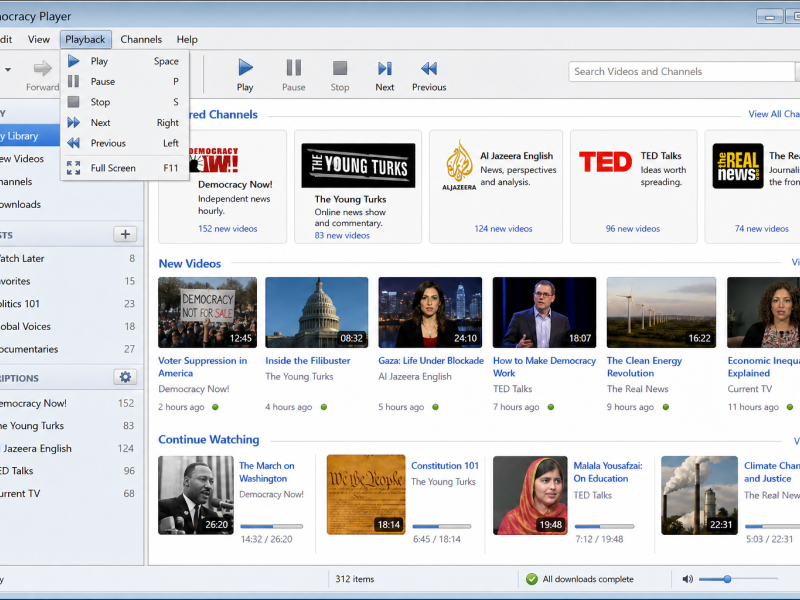Open the dropdown arrow beside Forward
800x600 pixels.
click(8, 69)
